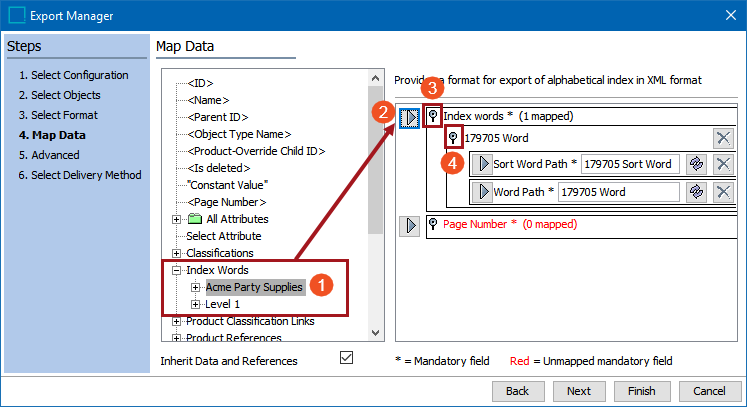Collapse the Index Words tree node

pyautogui.click(x=177, y=270)
